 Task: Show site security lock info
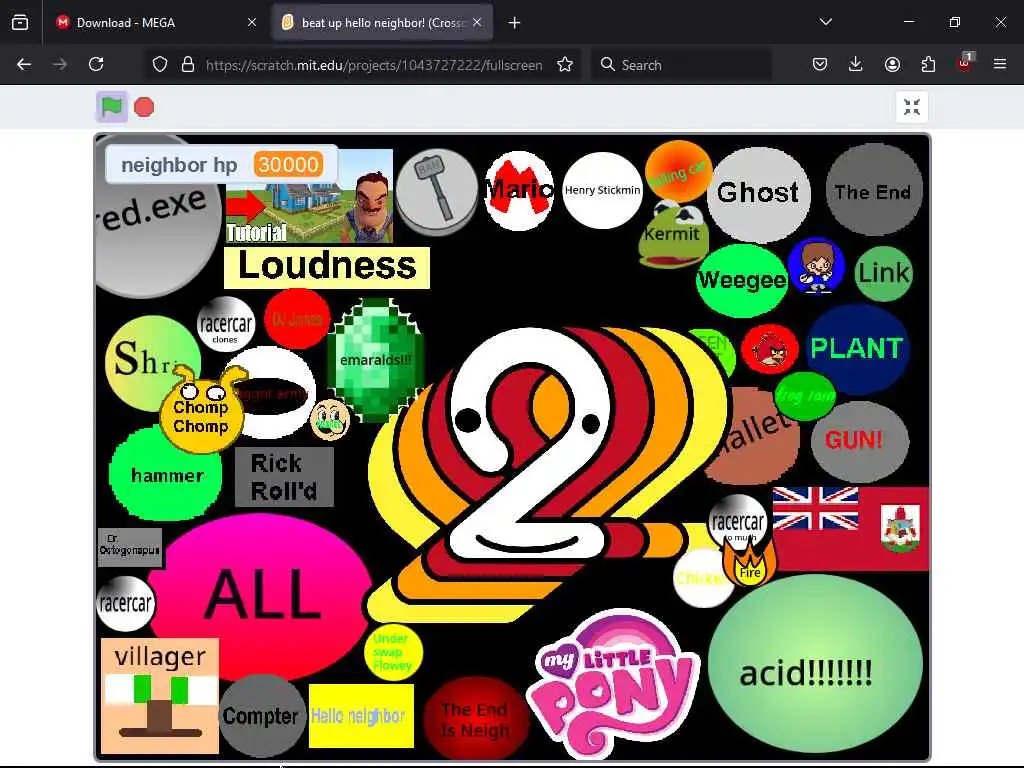(188, 64)
